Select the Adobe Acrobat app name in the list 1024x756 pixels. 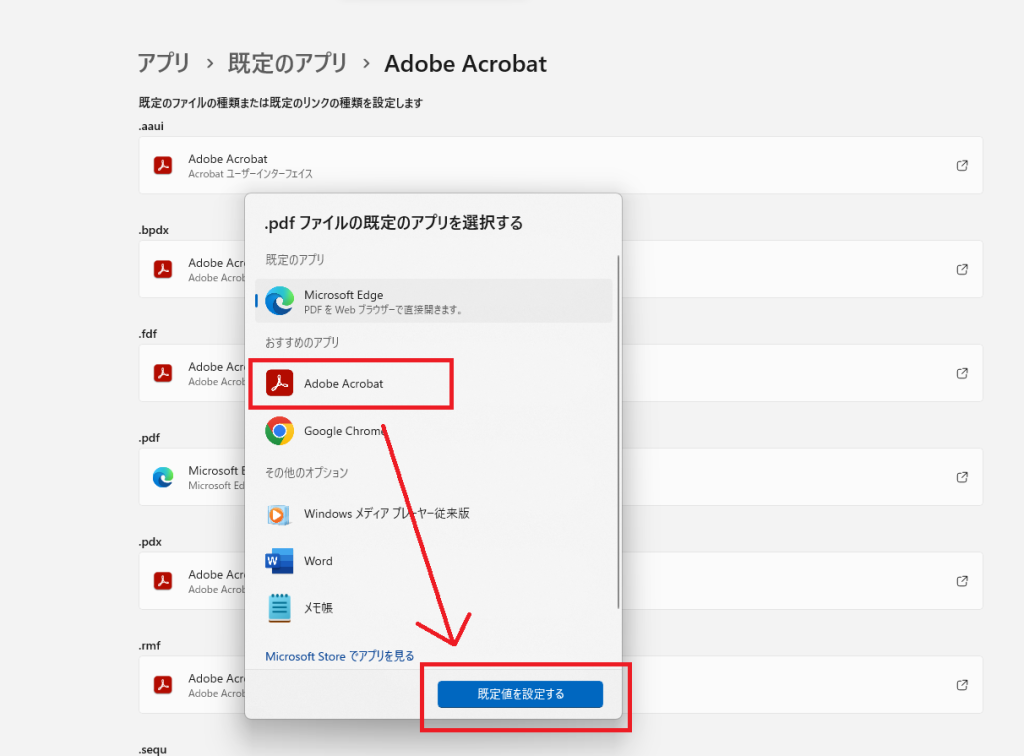344,384
